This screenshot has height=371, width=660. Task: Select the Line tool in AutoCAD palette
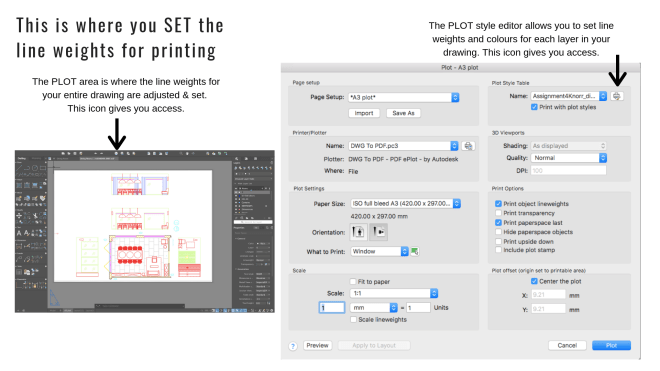pyautogui.click(x=19, y=168)
